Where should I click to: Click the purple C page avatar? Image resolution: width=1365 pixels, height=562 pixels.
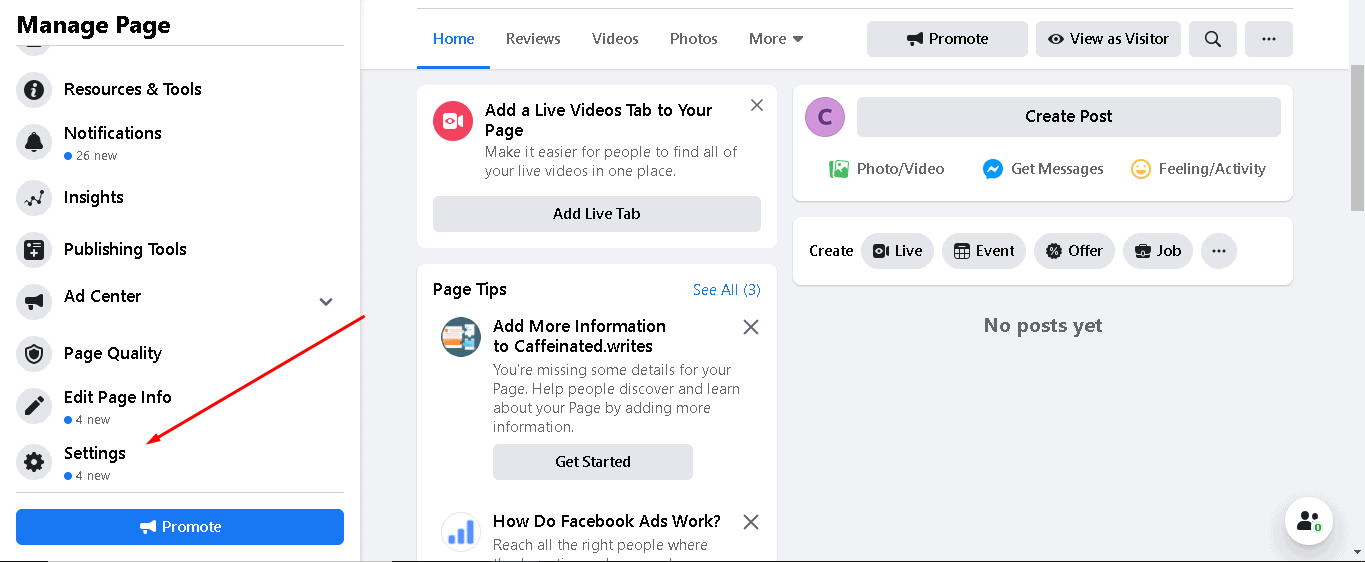click(x=825, y=117)
